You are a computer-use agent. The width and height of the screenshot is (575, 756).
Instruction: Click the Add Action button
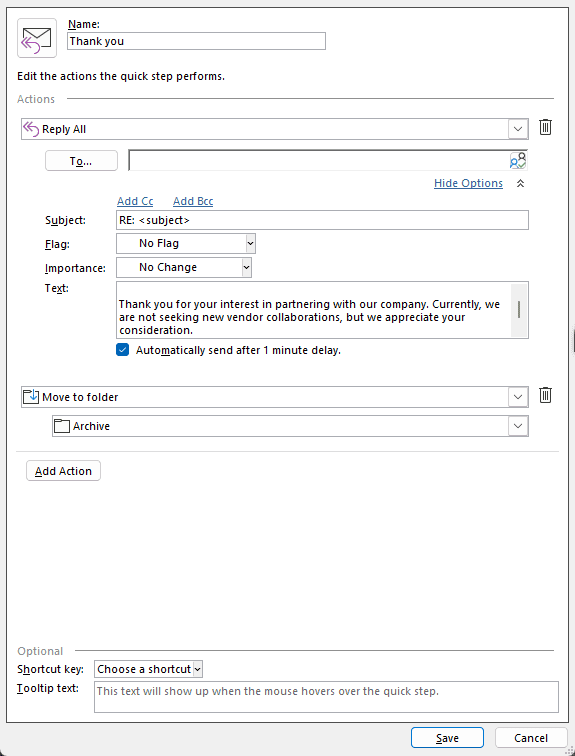63,471
